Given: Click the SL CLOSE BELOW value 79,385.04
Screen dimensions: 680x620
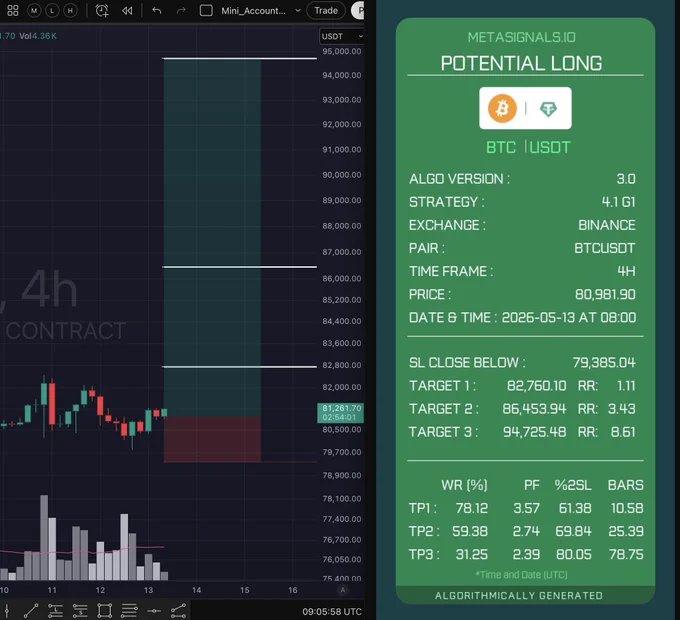Looking at the screenshot, I should [x=604, y=362].
